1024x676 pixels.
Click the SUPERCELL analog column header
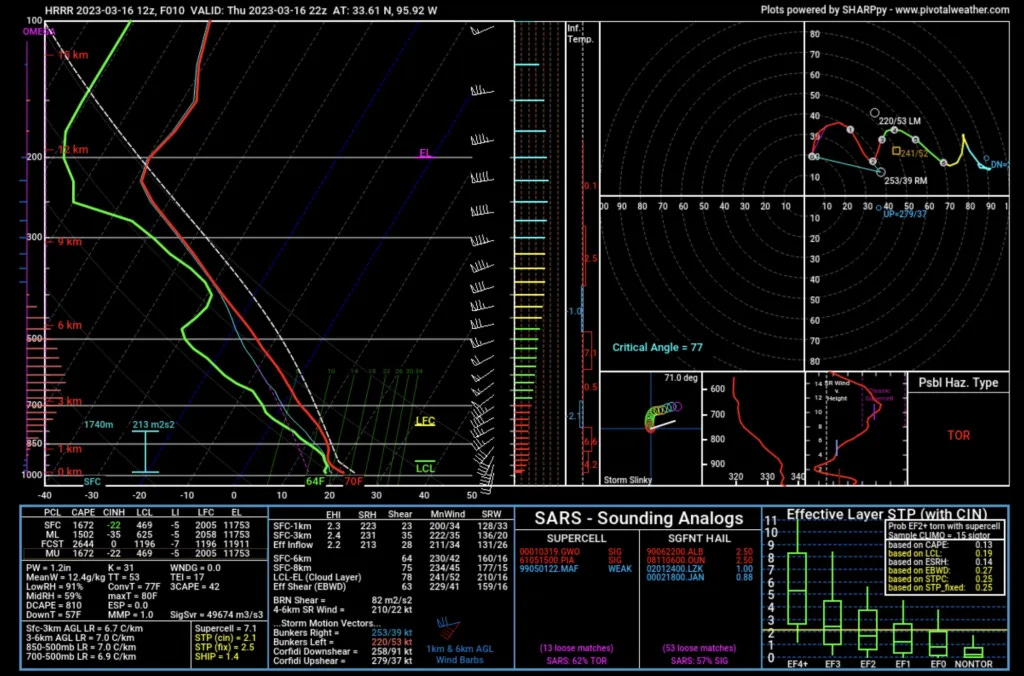click(576, 538)
